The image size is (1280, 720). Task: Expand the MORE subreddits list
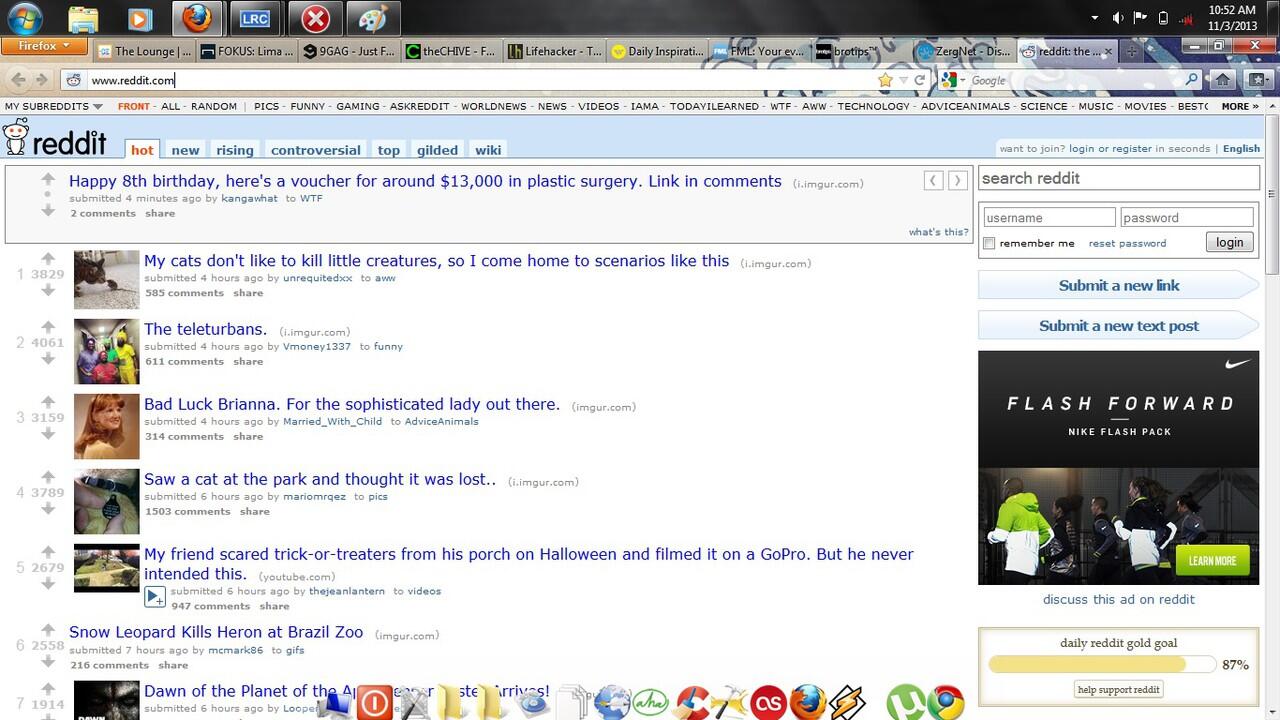1240,106
